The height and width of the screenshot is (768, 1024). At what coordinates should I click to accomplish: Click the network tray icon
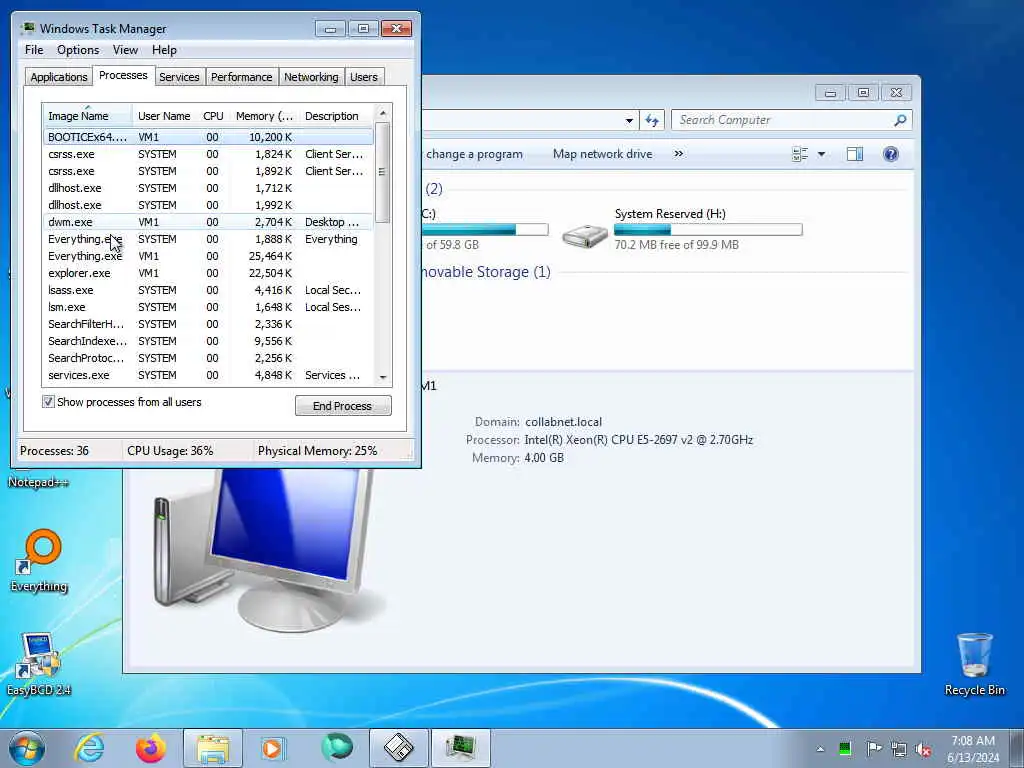coord(899,749)
